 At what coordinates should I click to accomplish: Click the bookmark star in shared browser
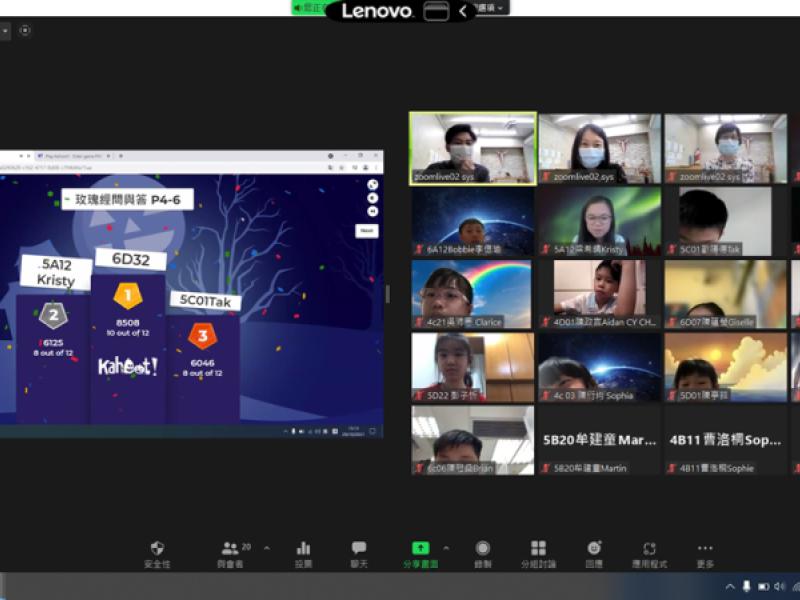pos(342,167)
